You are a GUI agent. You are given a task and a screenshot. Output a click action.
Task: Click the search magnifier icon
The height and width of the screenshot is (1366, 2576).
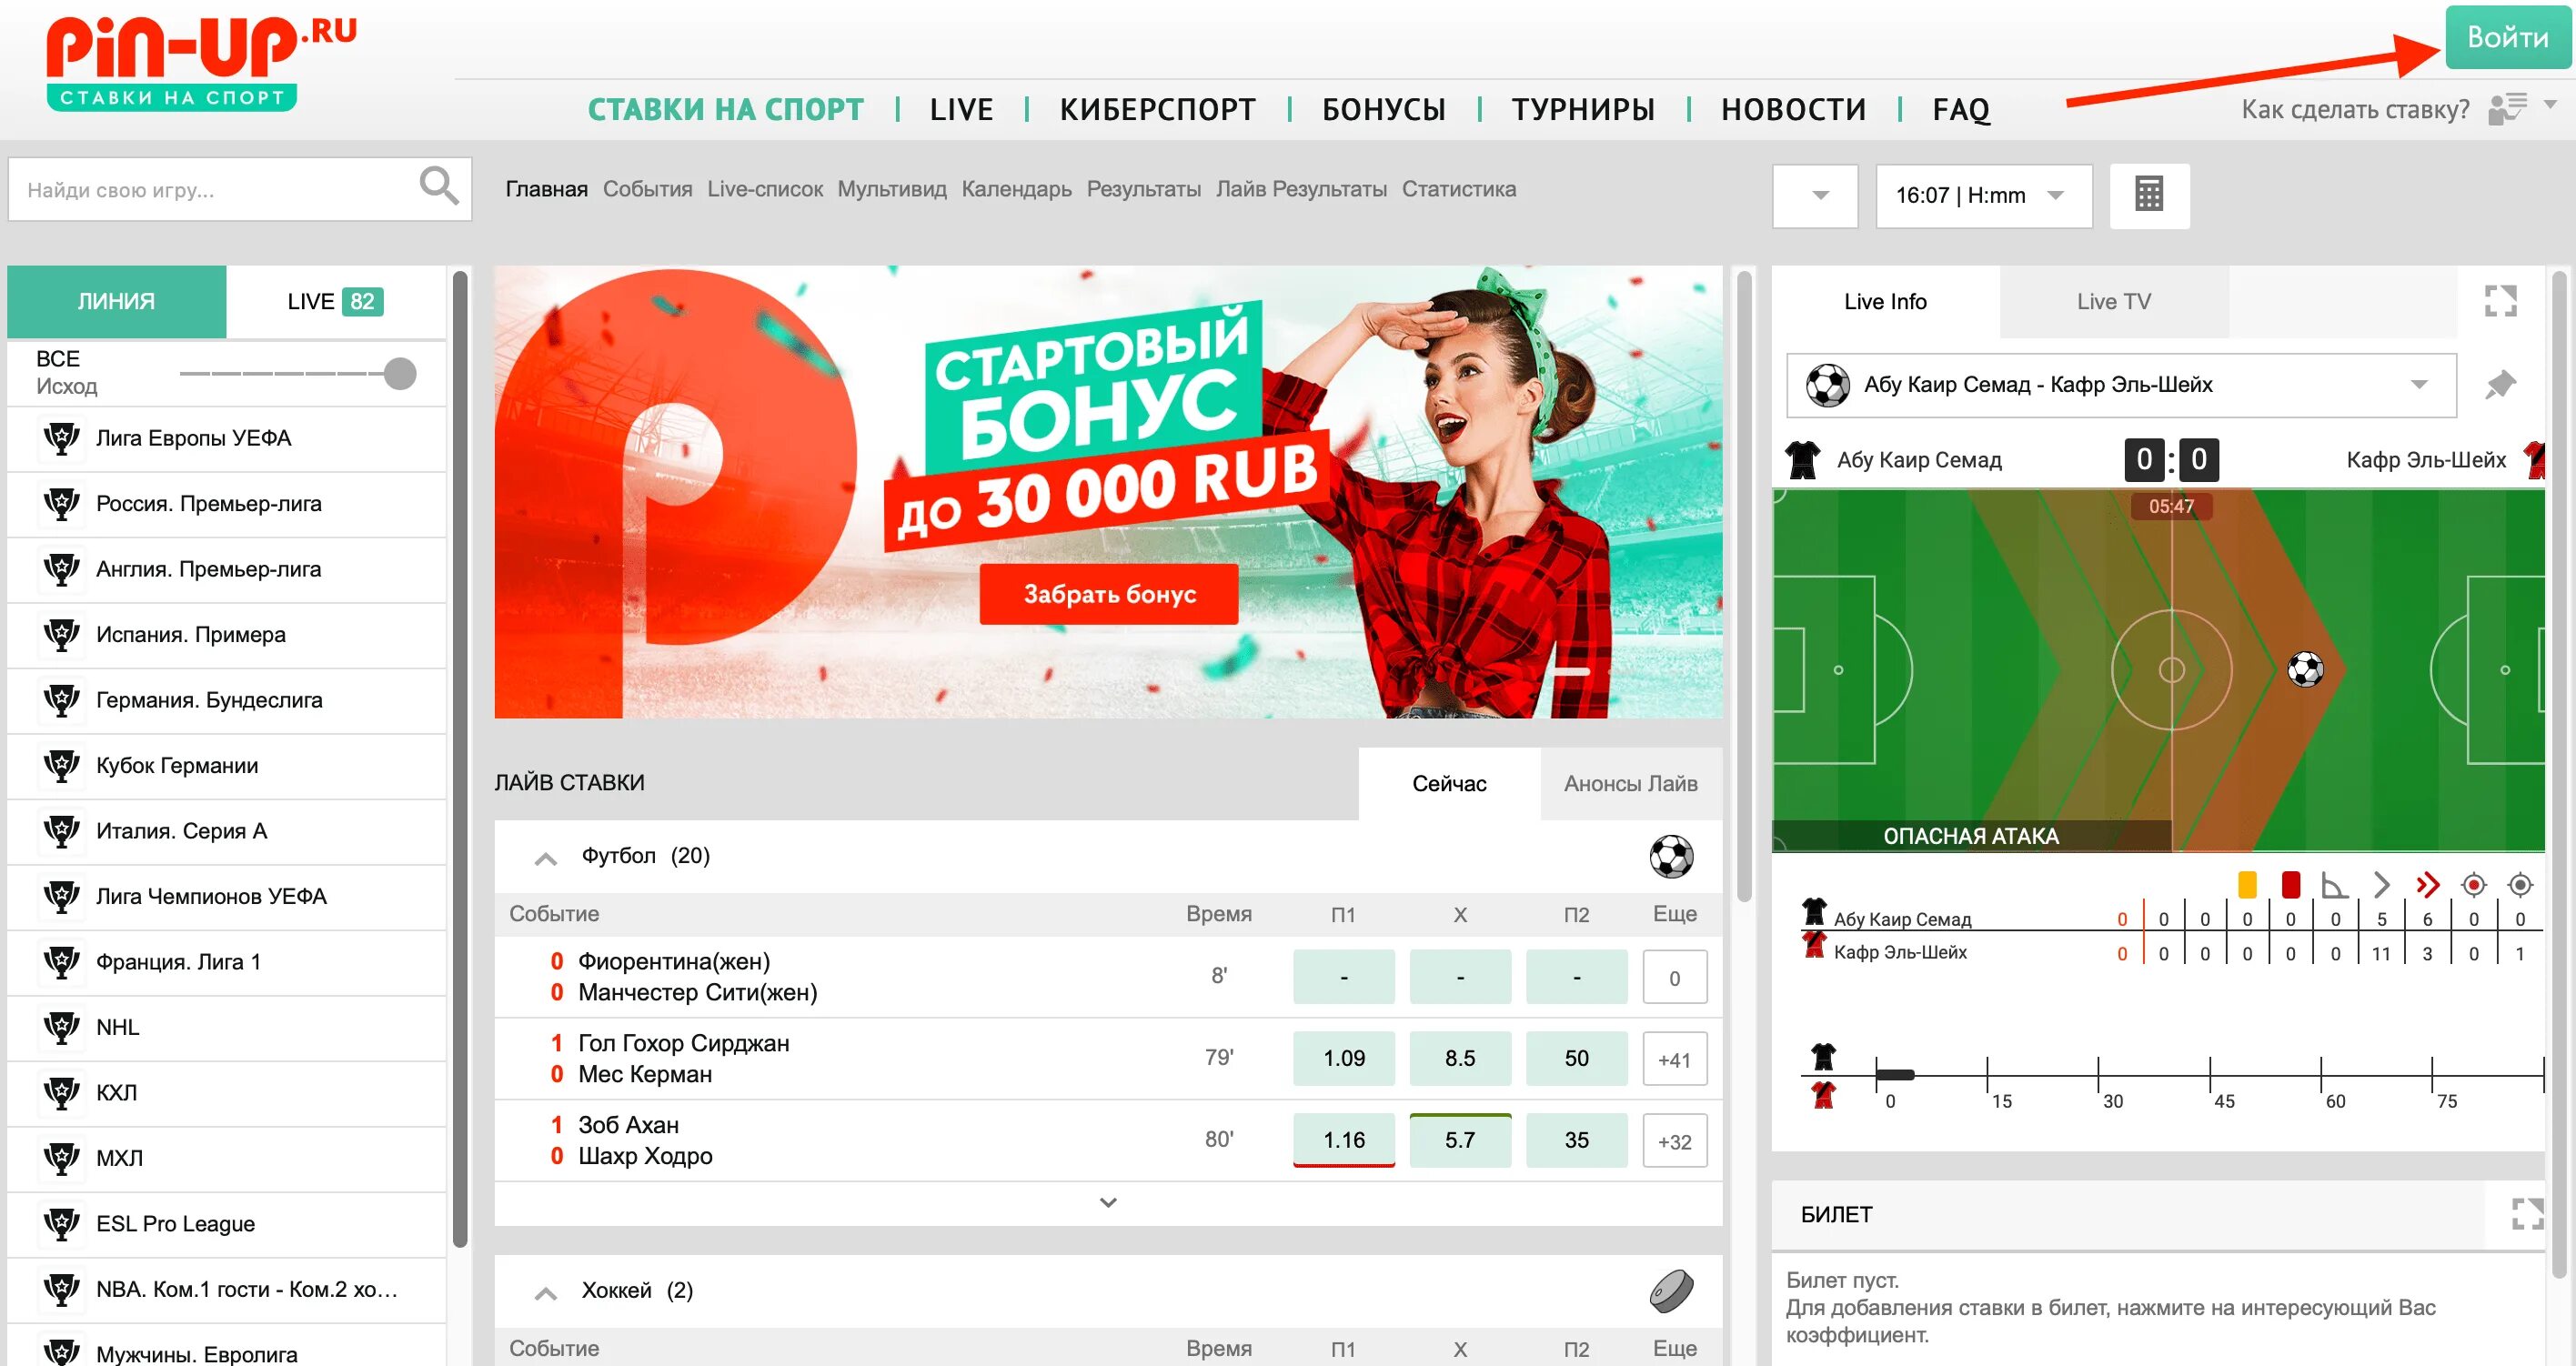point(438,187)
